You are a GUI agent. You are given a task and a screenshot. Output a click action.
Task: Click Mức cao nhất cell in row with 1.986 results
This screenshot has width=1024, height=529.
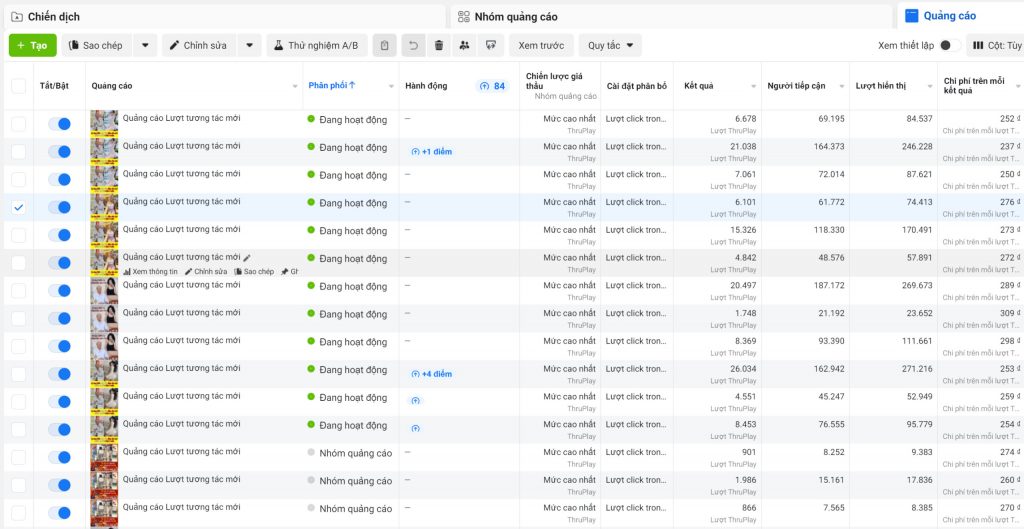point(569,479)
